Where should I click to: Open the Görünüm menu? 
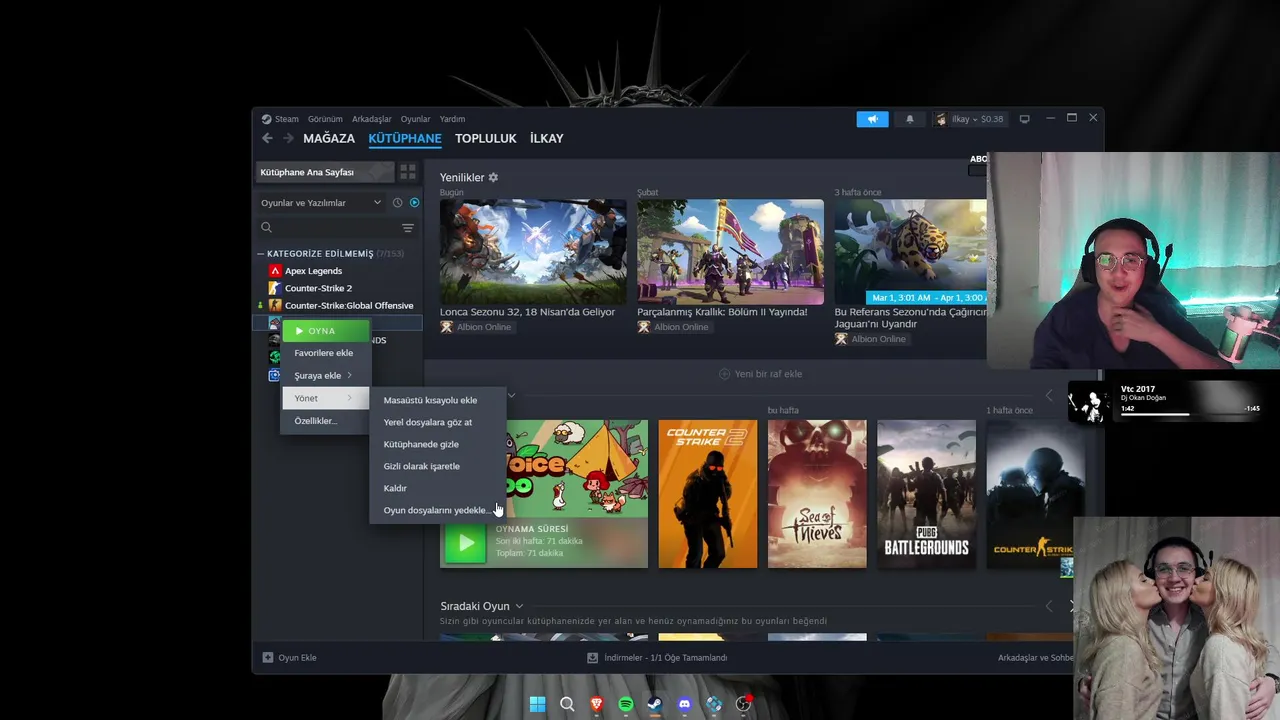(325, 119)
